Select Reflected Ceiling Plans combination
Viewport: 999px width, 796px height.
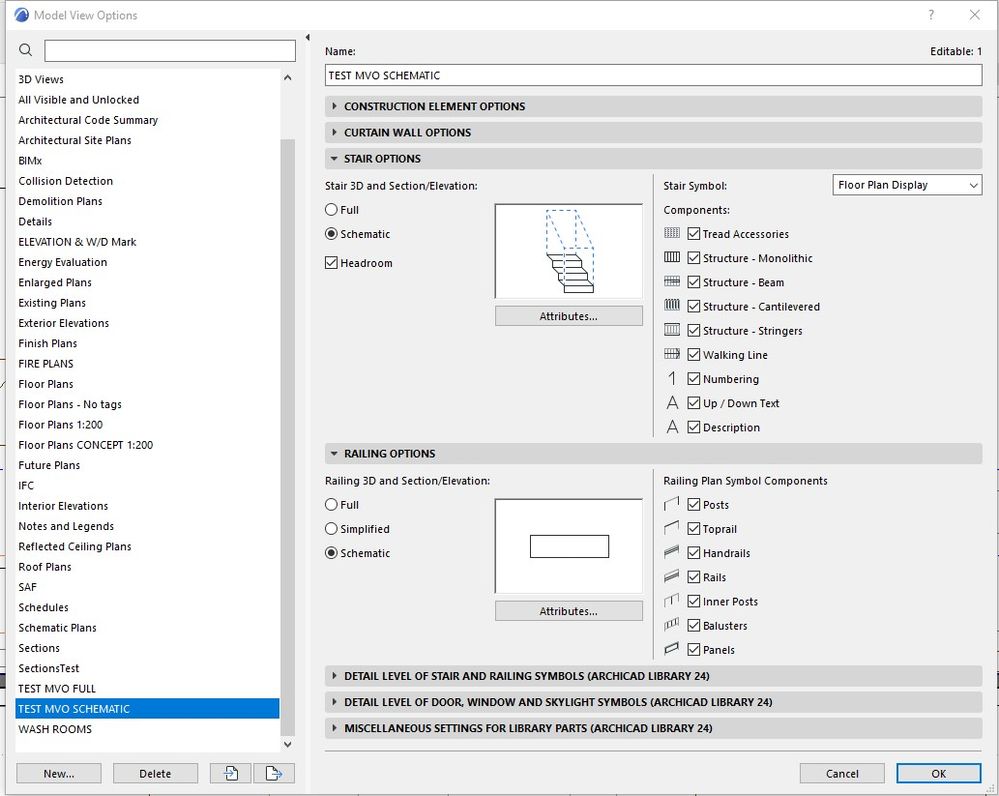(147, 546)
